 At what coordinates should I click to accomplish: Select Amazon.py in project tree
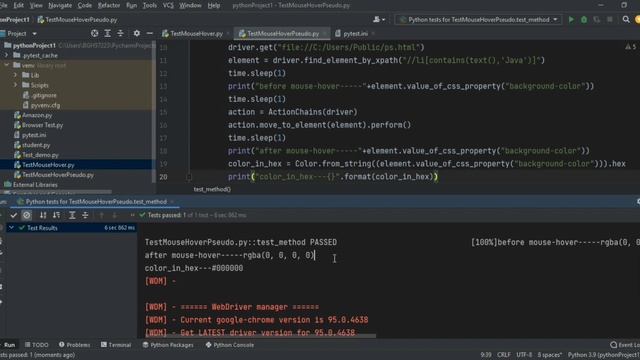37,115
